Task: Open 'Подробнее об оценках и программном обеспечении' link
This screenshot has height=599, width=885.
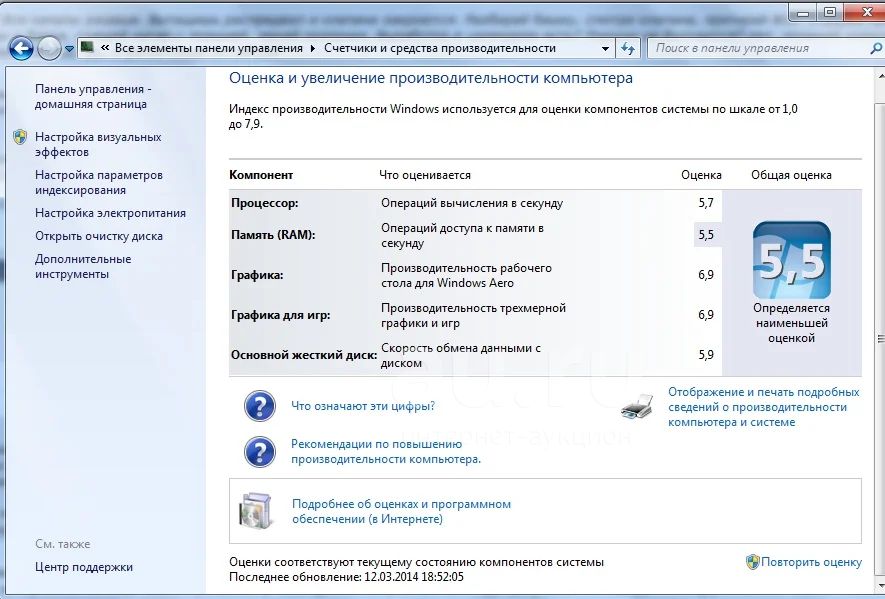Action: coord(401,511)
